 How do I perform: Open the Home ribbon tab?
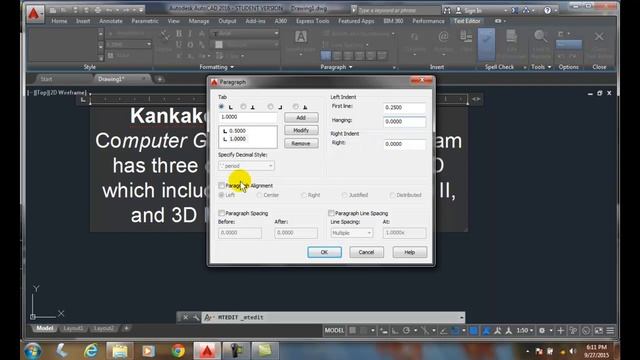59,21
